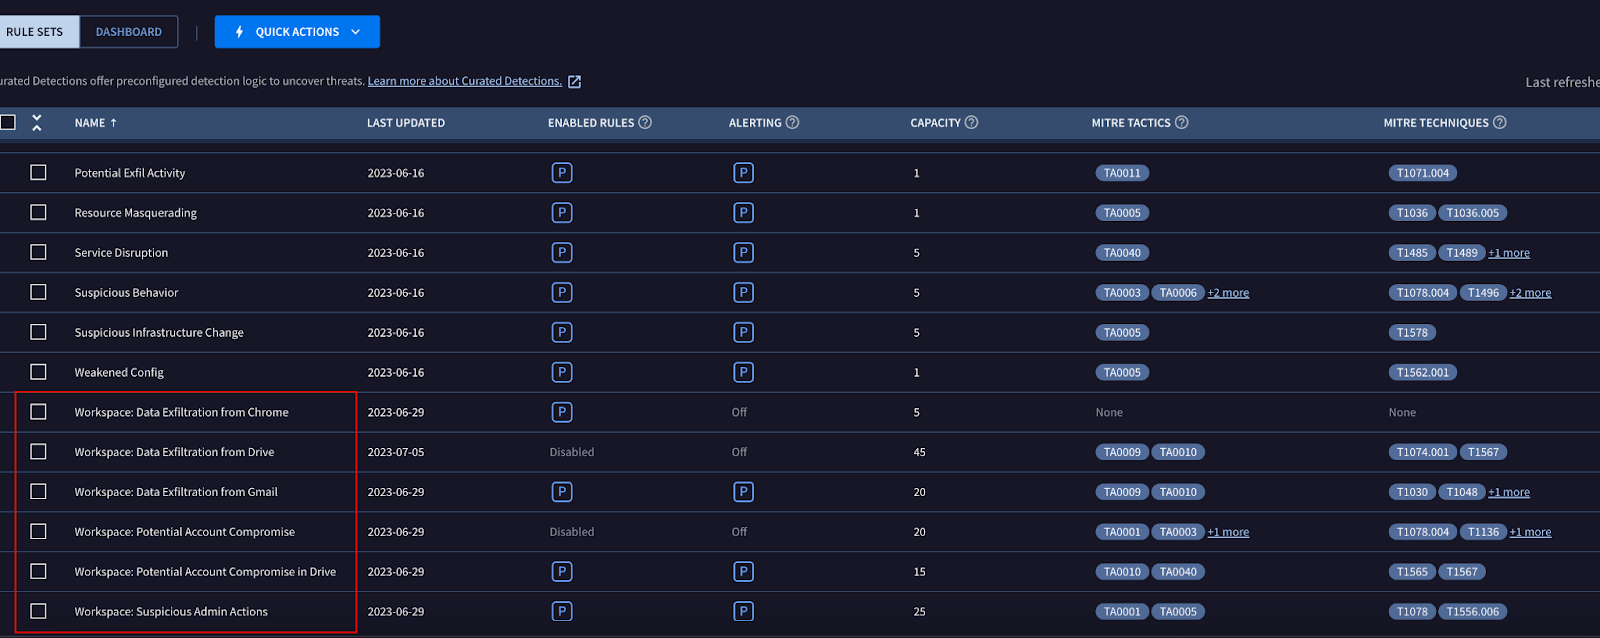Click the TA0011 tactic tag
This screenshot has height=638, width=1600.
[1122, 173]
